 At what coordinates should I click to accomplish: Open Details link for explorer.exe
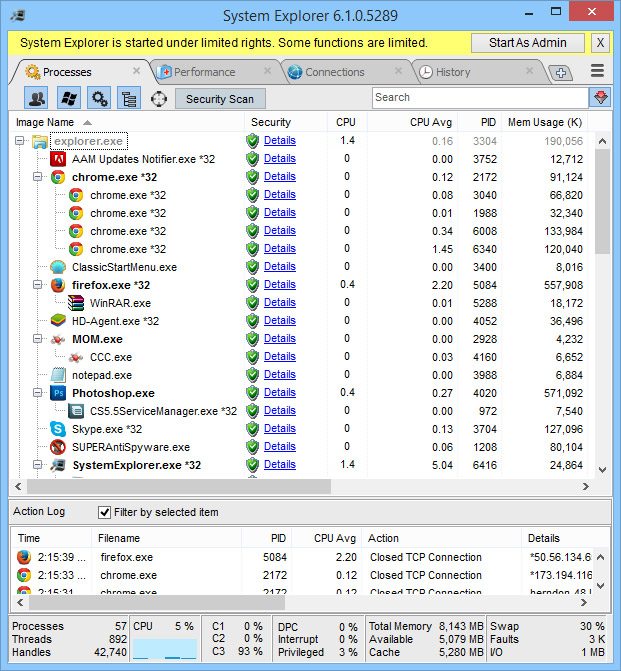(x=279, y=140)
